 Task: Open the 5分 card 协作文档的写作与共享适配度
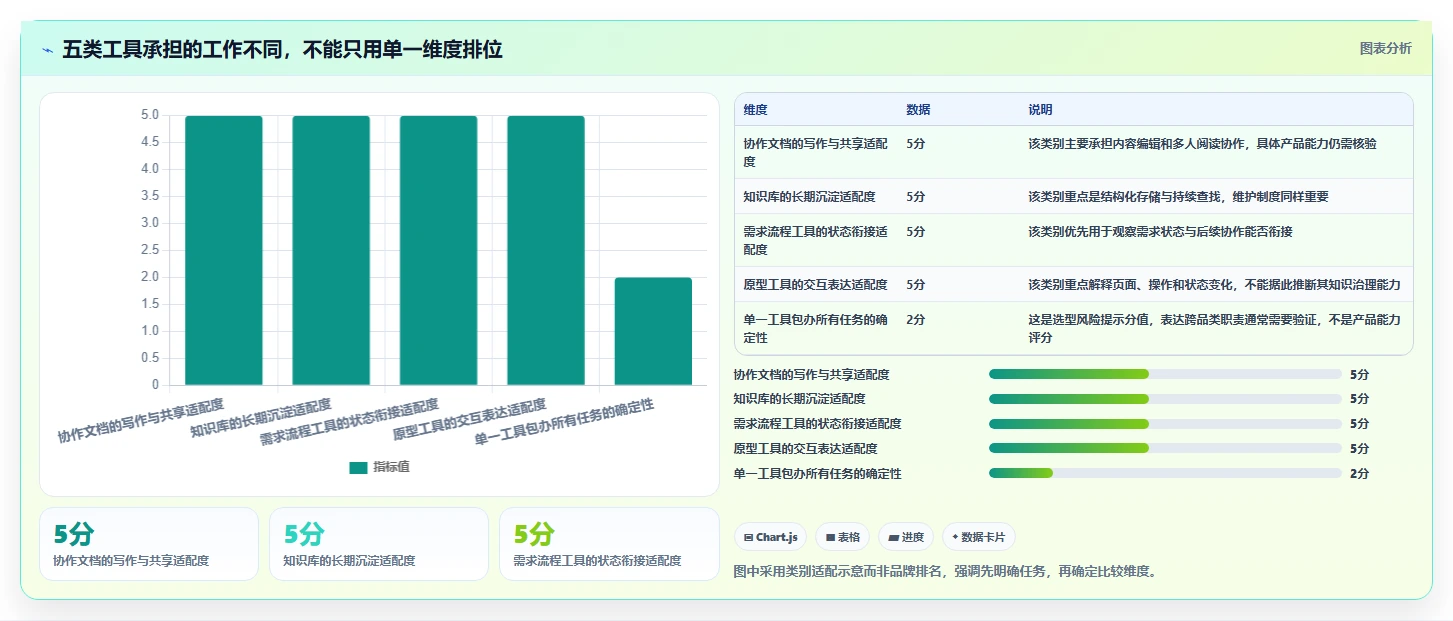[x=149, y=544]
